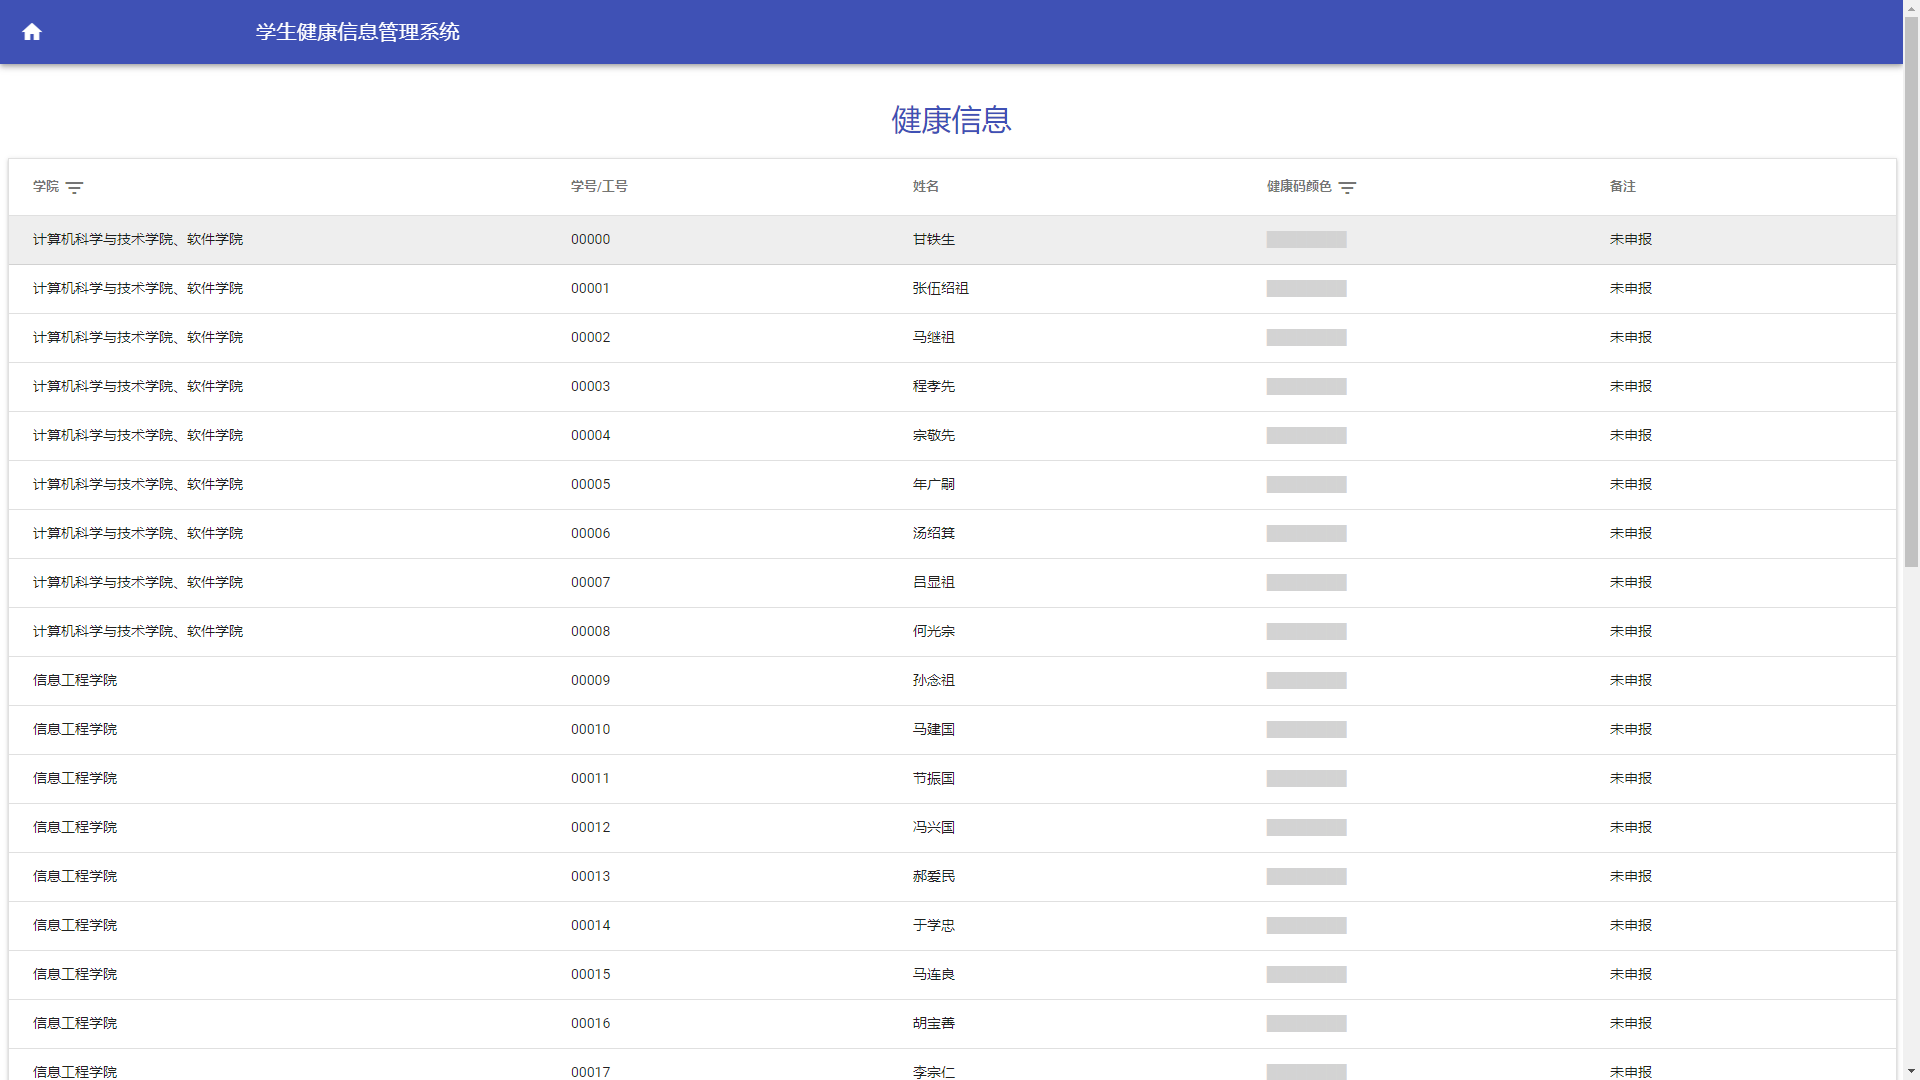Image resolution: width=1920 pixels, height=1080 pixels.
Task: Click student ID 00008 cell
Action: (590, 632)
